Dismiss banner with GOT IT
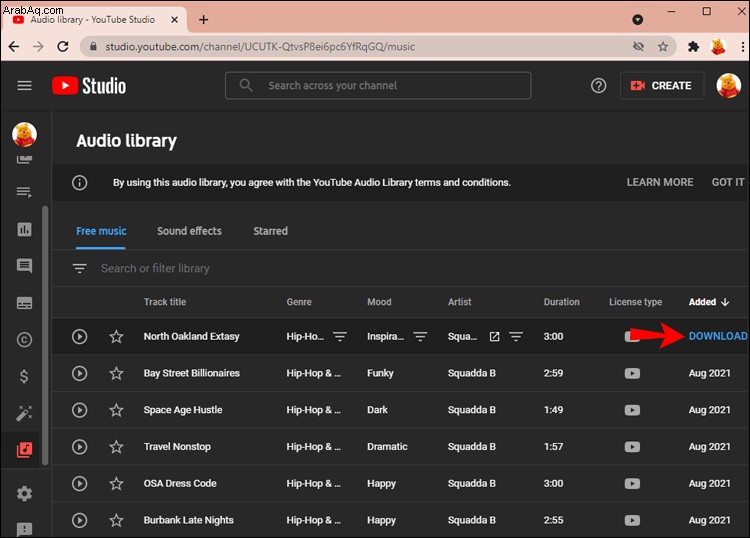 (728, 182)
